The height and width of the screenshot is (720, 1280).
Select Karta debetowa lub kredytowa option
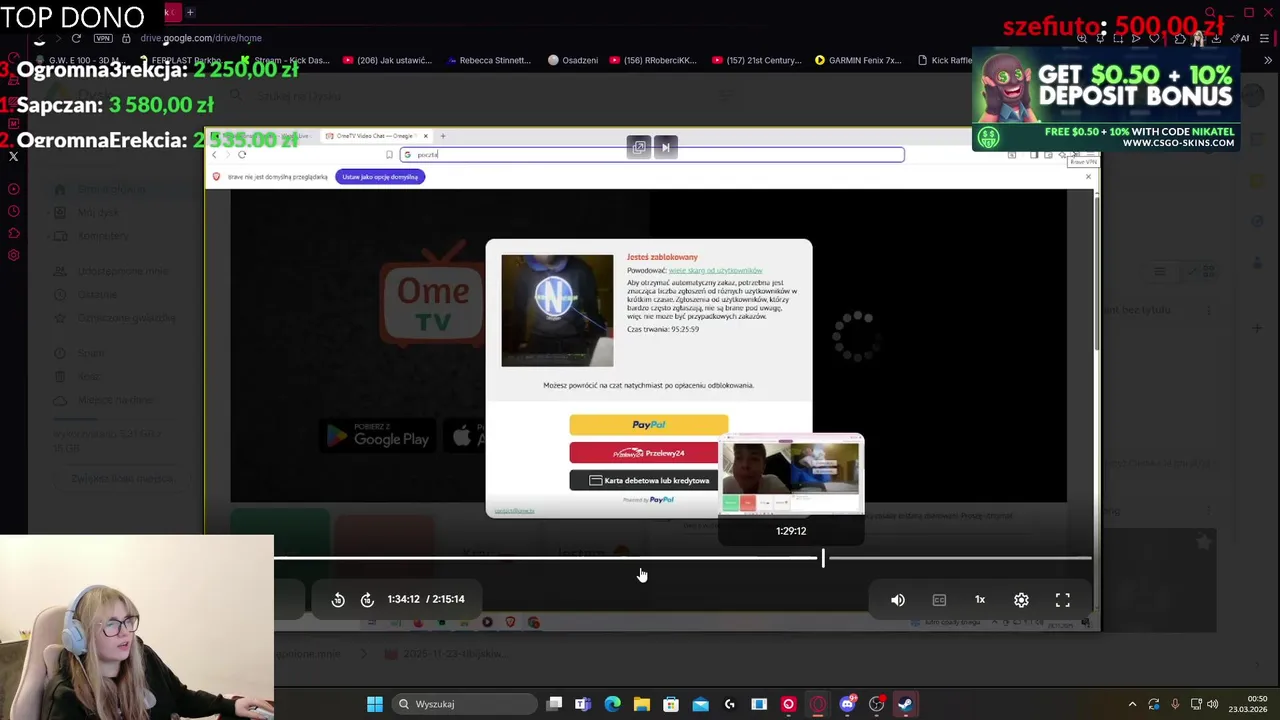pyautogui.click(x=644, y=480)
